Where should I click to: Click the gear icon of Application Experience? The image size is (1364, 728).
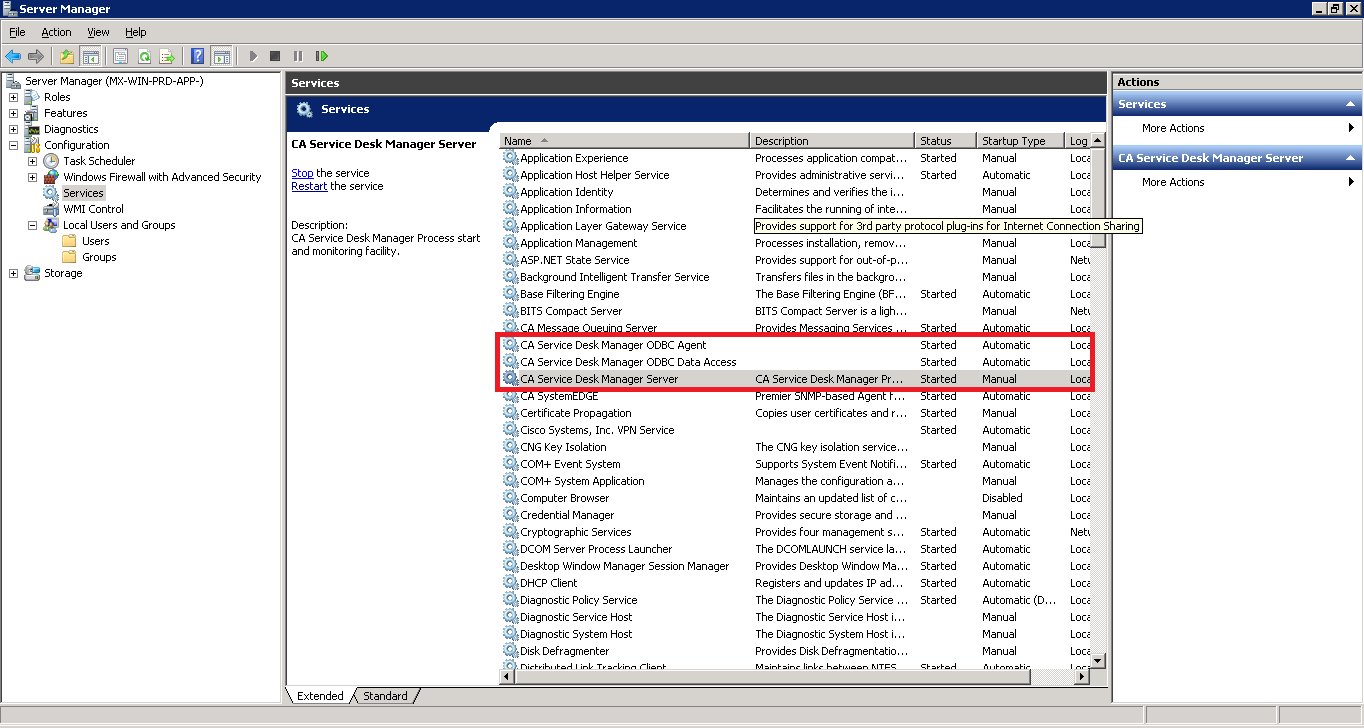pos(510,158)
